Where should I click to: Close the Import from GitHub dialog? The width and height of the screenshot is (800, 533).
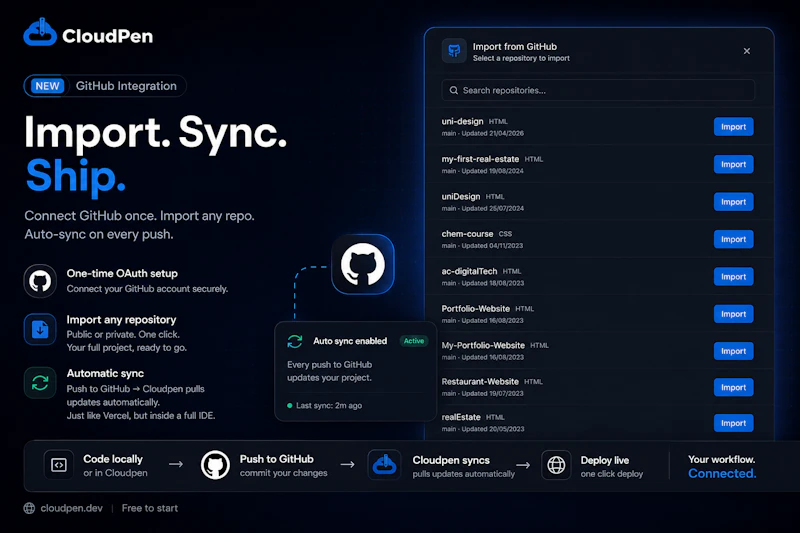pyautogui.click(x=746, y=51)
